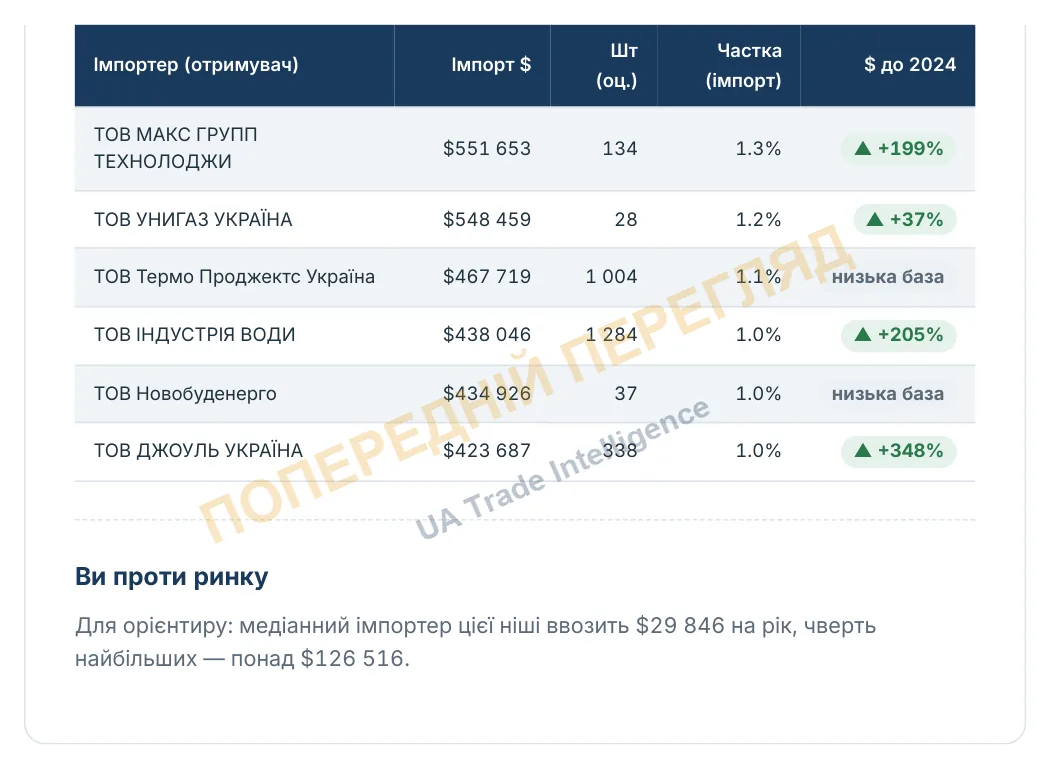Select the 'Імпортер (отримувач)' column header
The image size is (1050, 768).
pos(196,65)
